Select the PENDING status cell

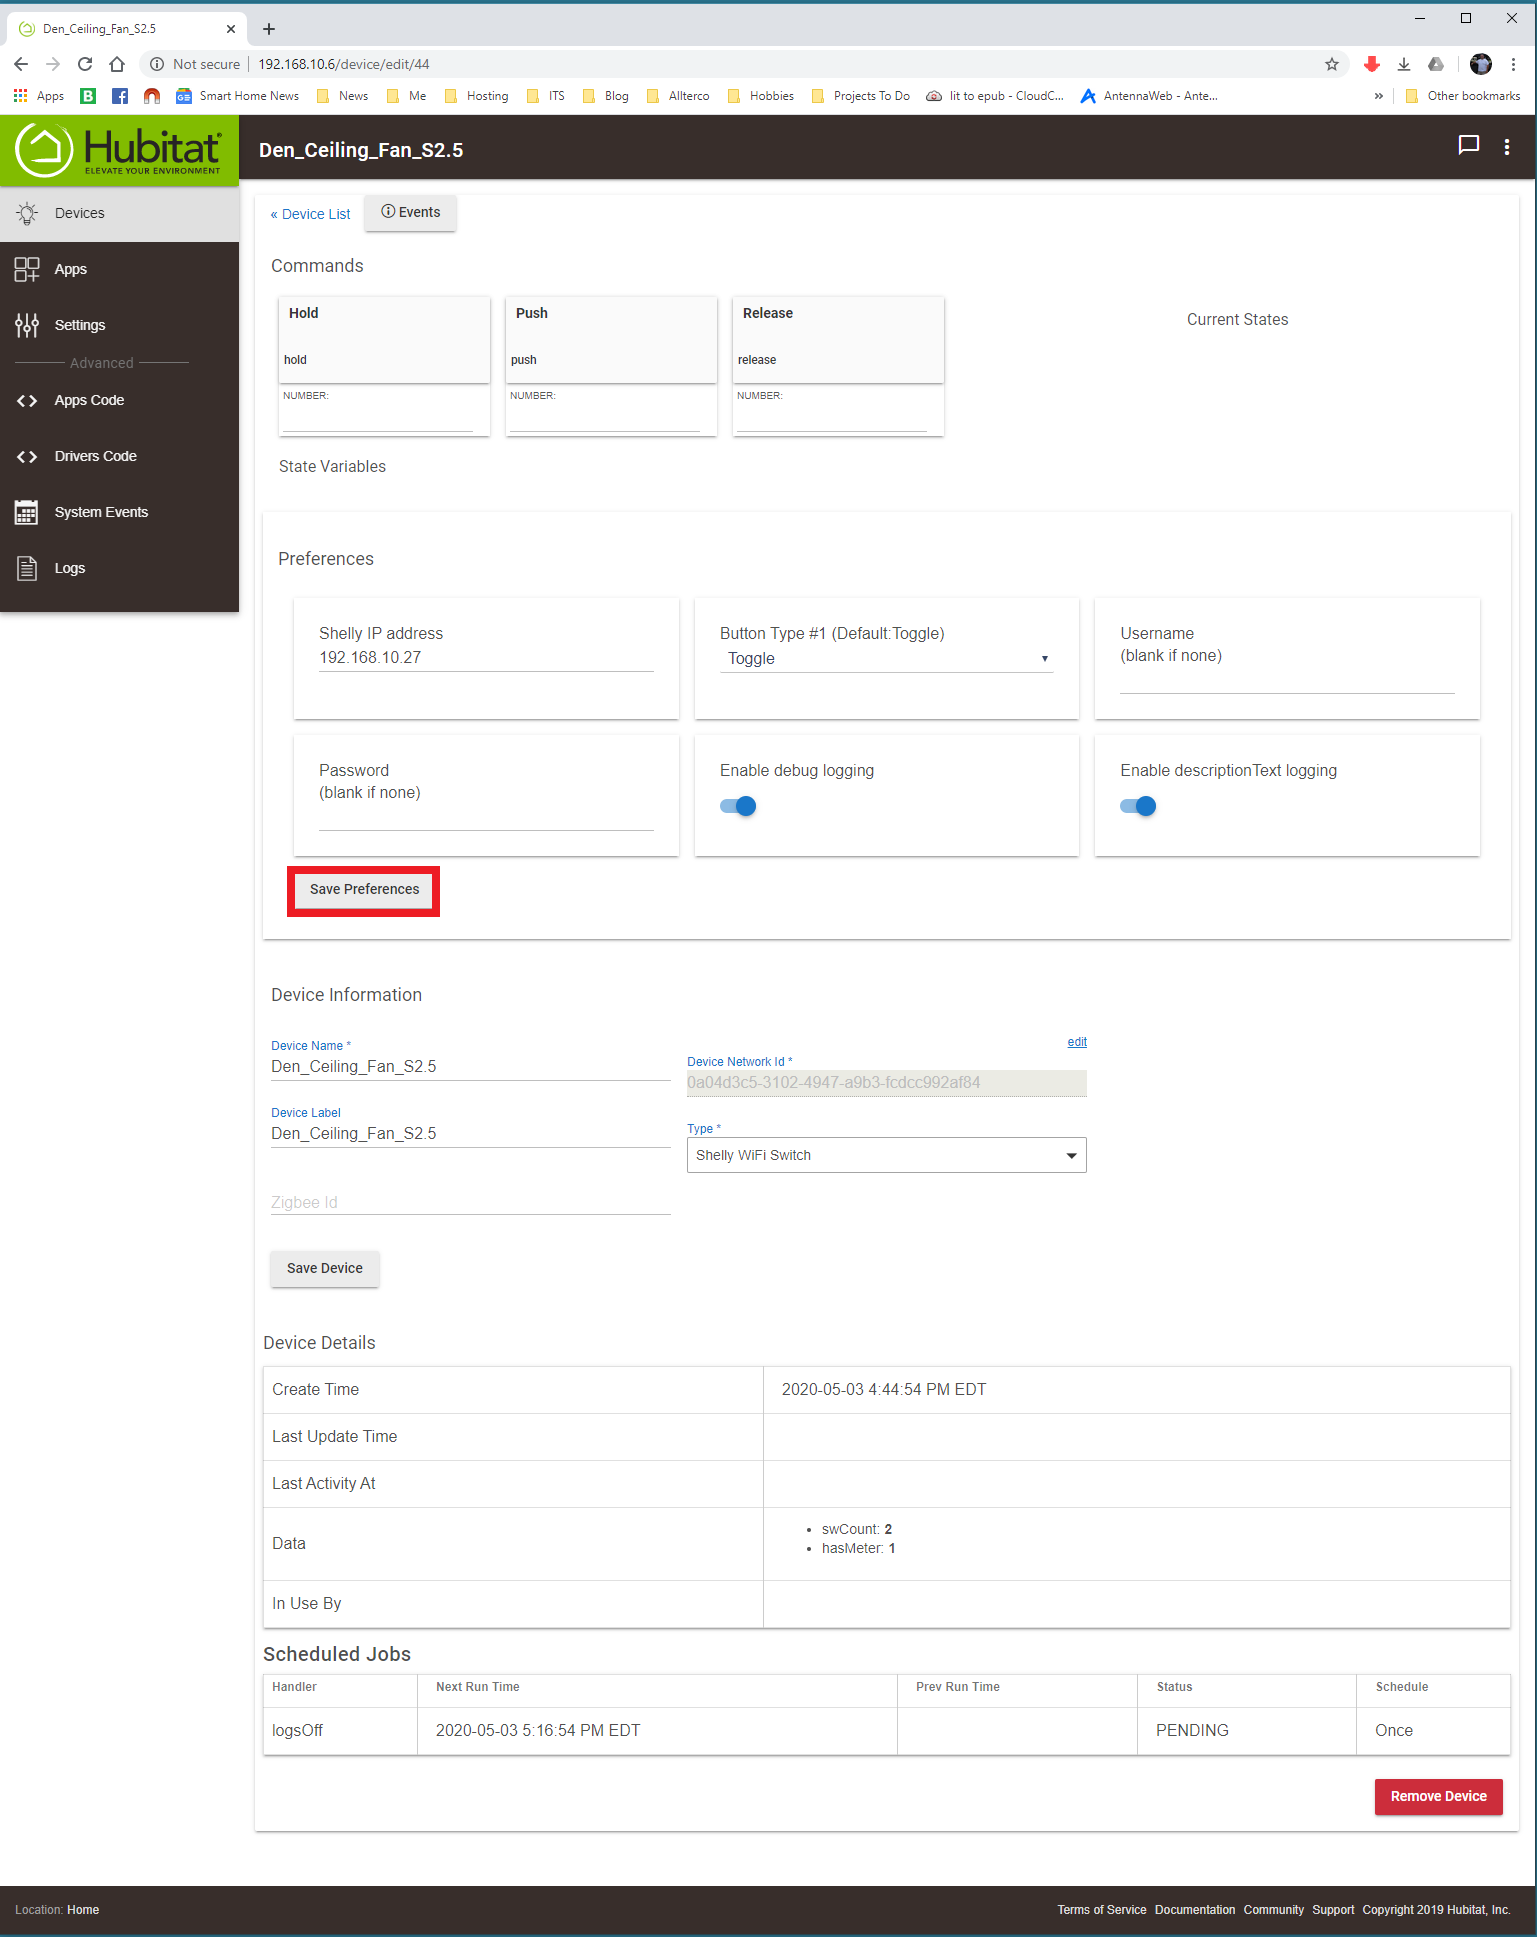coord(1246,1731)
